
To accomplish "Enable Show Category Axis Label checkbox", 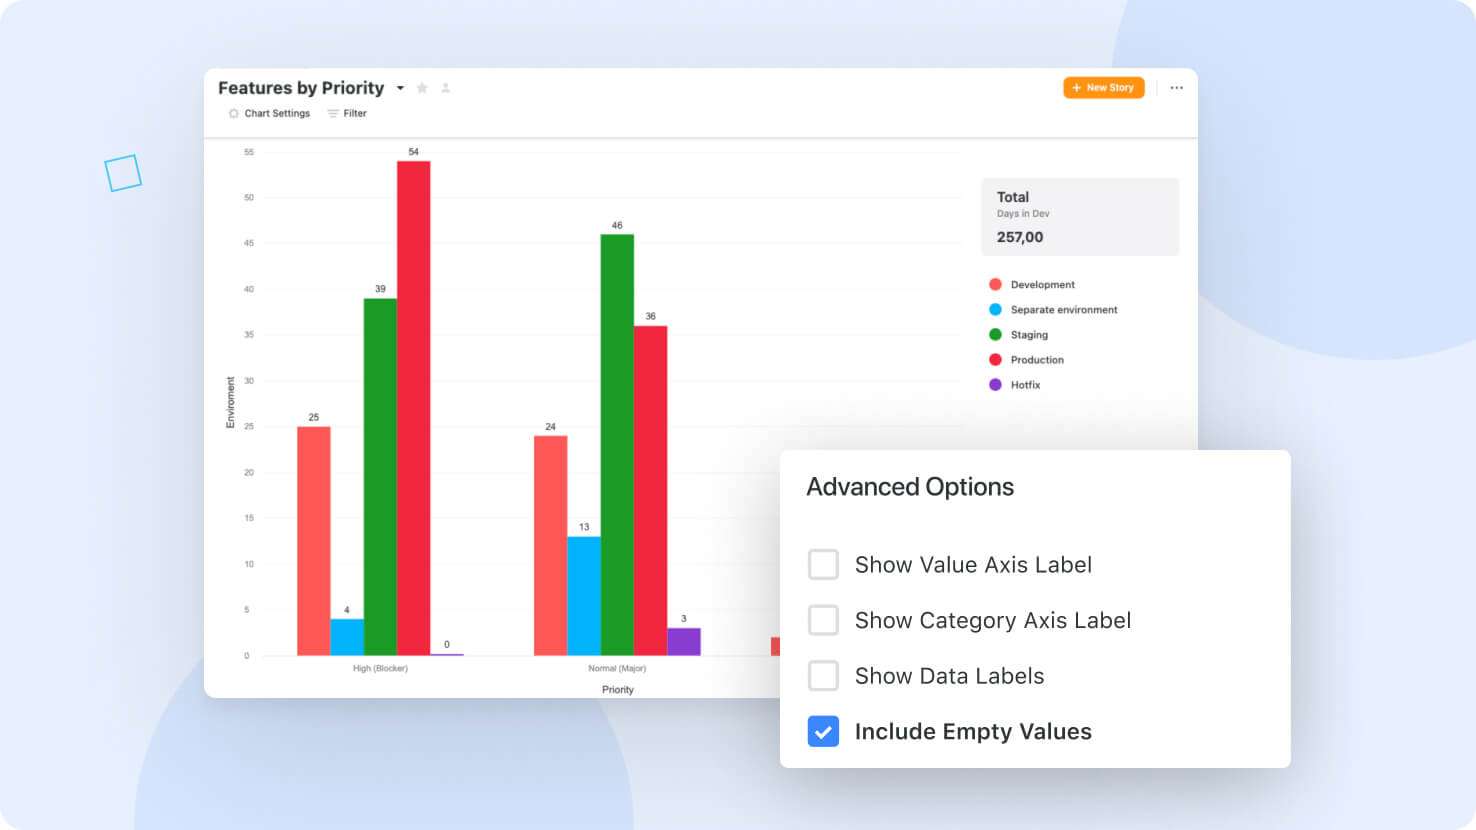I will coord(823,620).
